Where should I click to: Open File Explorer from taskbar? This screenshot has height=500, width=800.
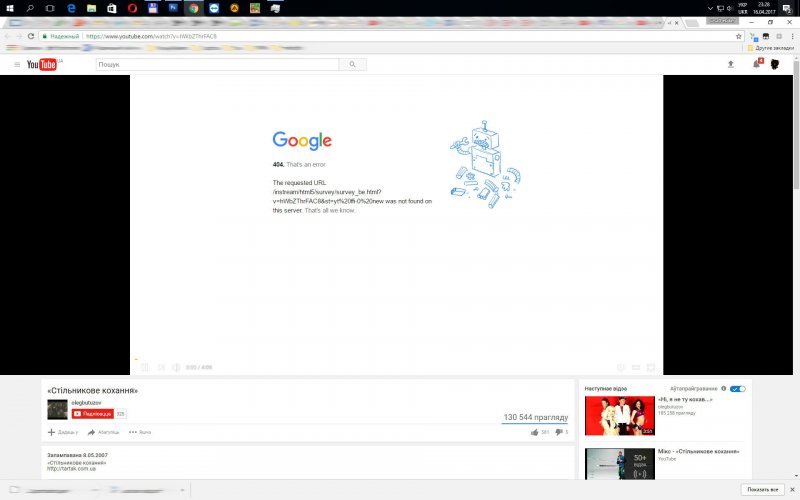coord(91,8)
